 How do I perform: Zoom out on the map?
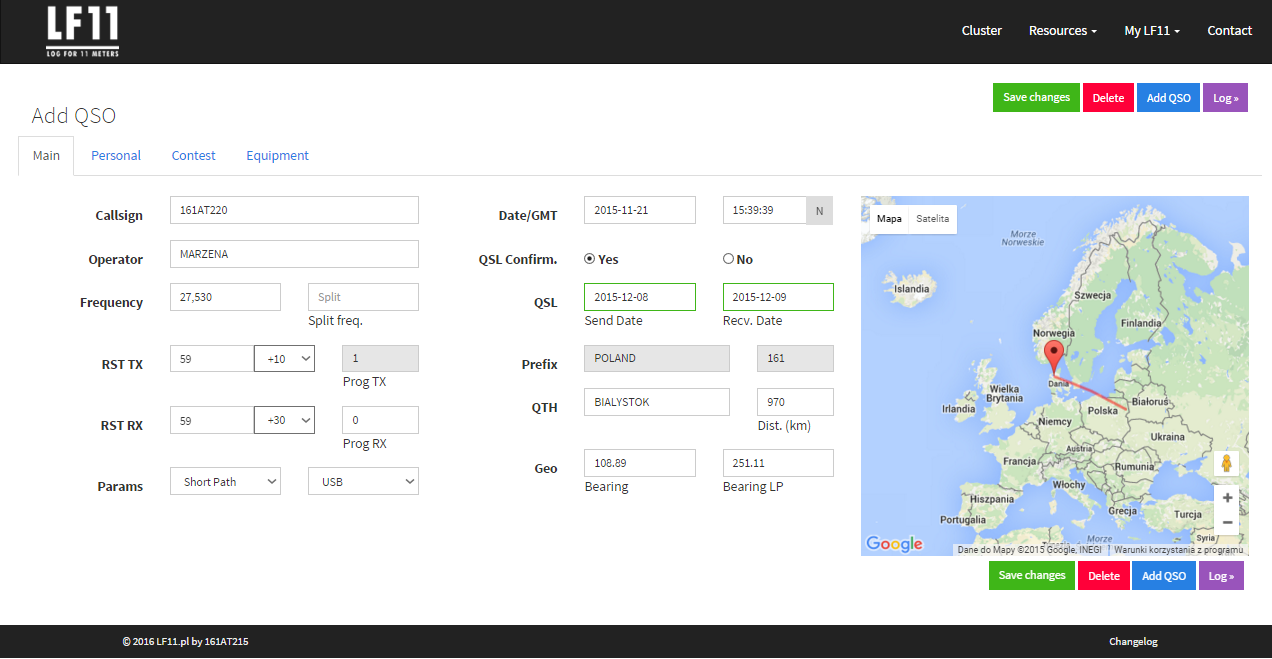coord(1227,522)
